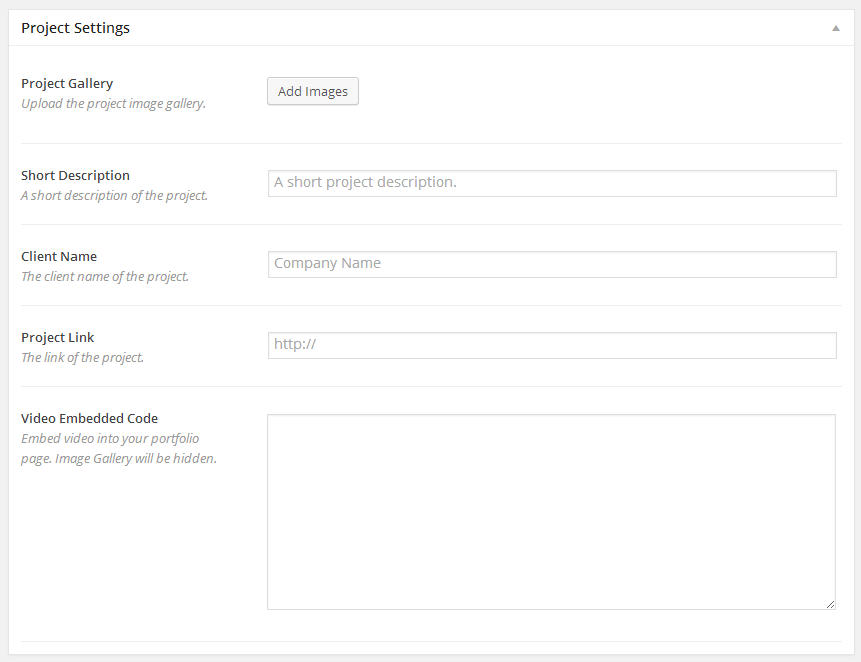This screenshot has height=662, width=861.
Task: Click the Video Embedded Code label
Action: coord(89,418)
